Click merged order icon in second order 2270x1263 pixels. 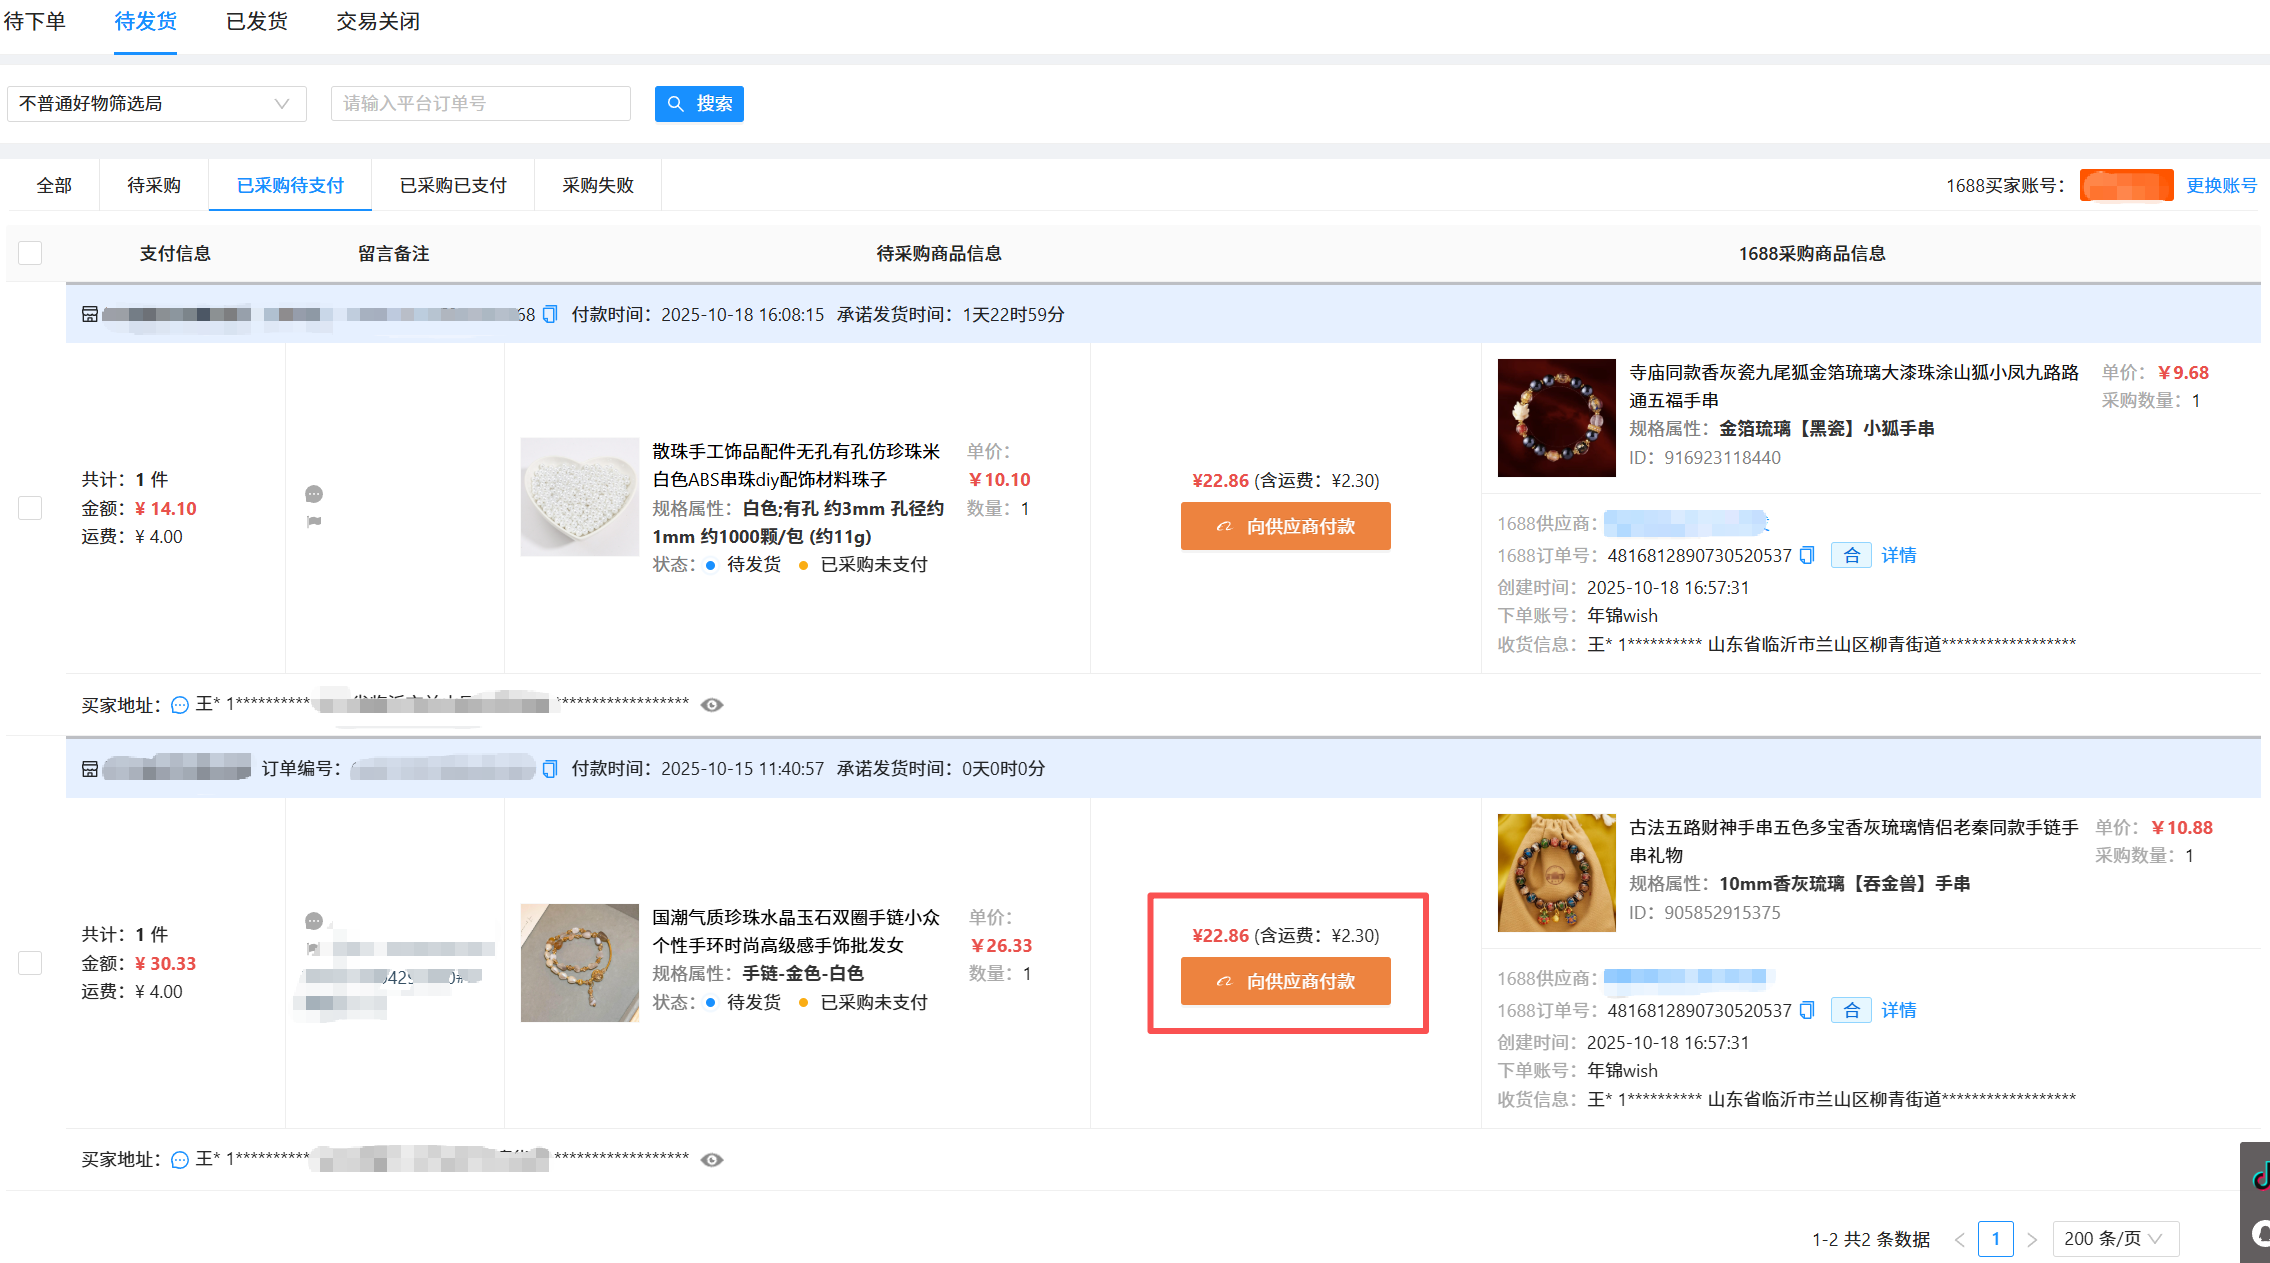[x=1851, y=1011]
